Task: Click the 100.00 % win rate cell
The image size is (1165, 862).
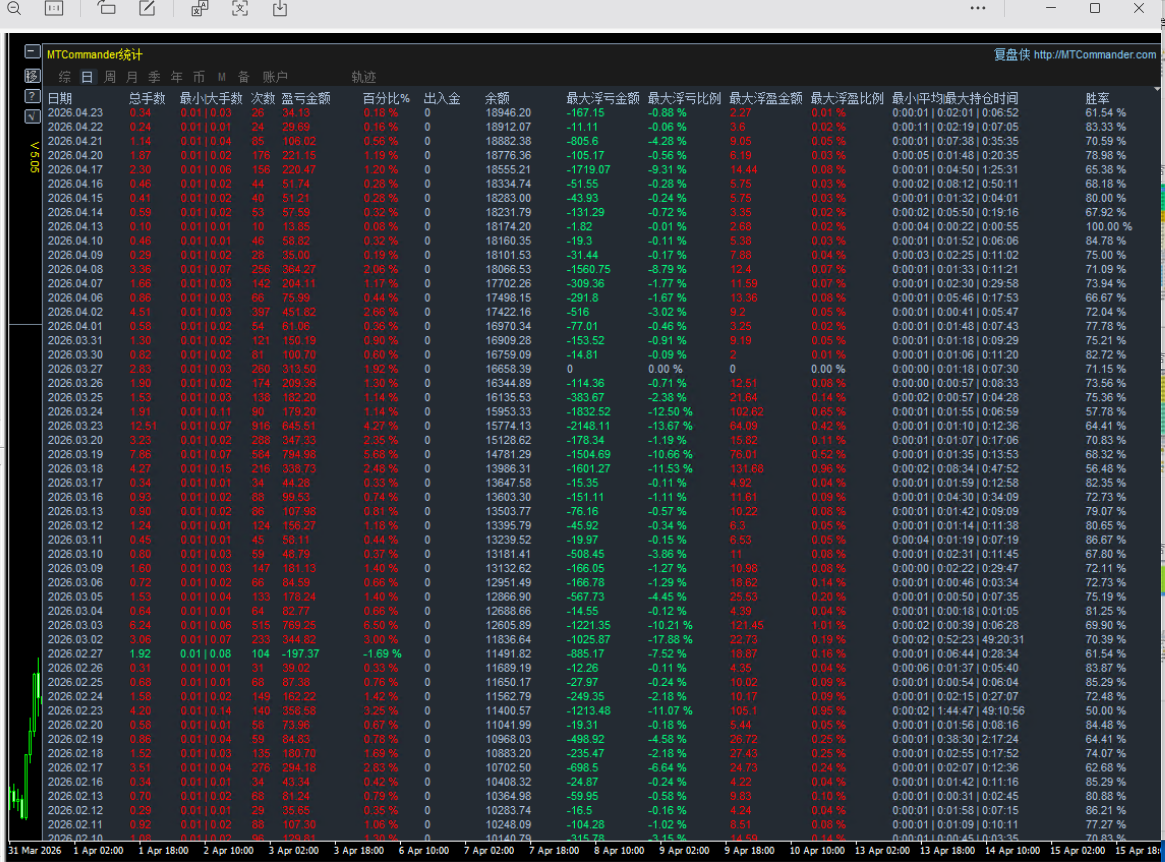Action: point(1109,227)
